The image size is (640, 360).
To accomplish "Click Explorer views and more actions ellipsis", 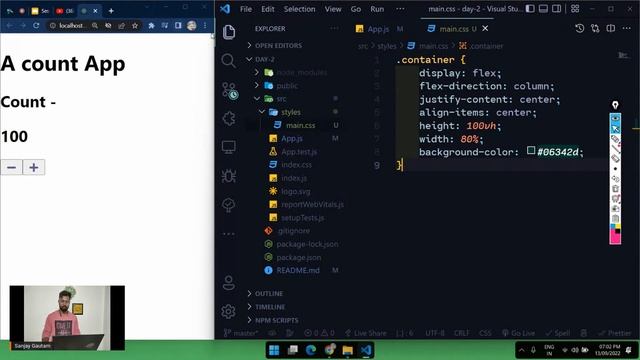I will [334, 29].
